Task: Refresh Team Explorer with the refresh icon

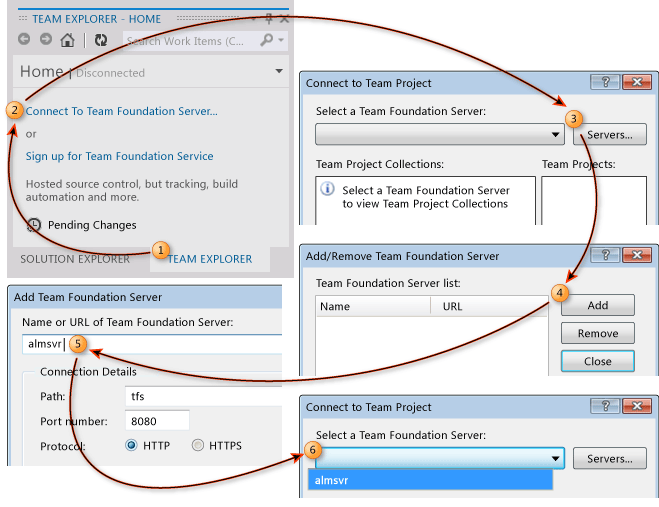Action: tap(100, 40)
